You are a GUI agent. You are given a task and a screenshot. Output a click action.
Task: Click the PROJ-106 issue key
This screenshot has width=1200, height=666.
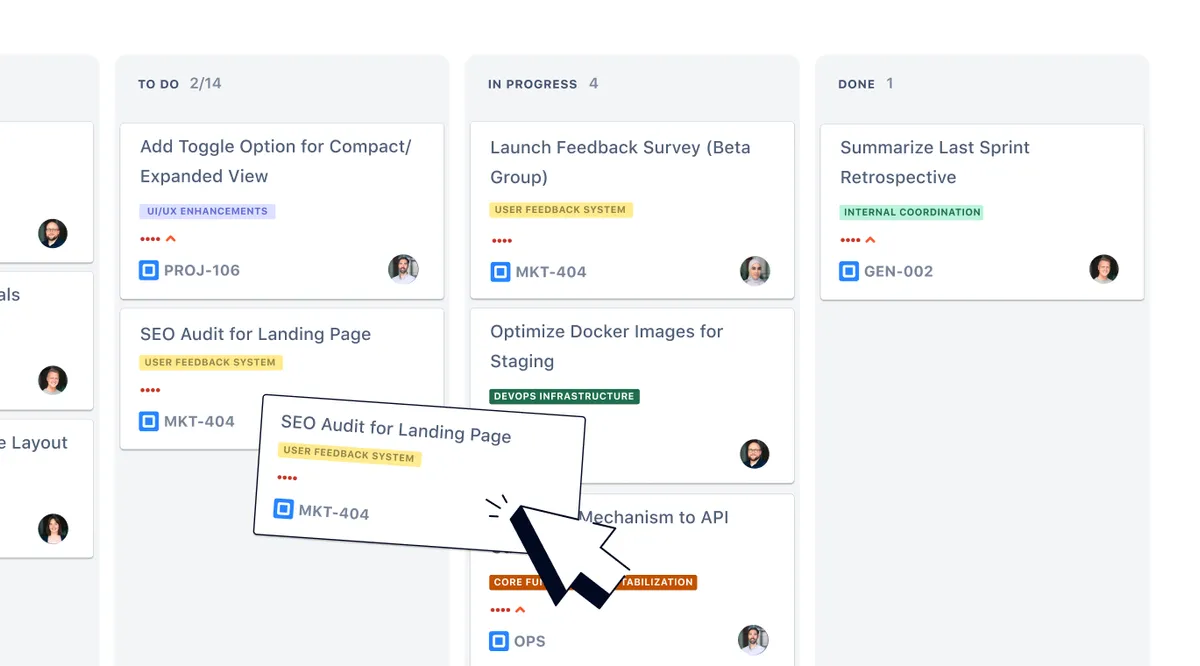point(202,270)
